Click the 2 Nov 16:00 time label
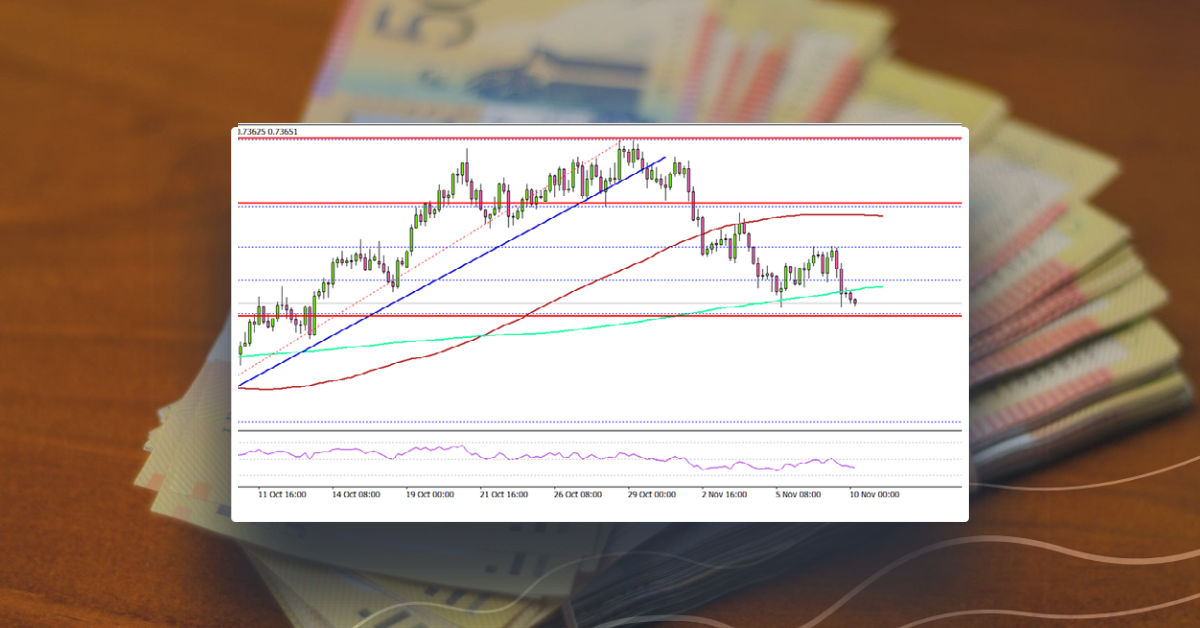Image resolution: width=1200 pixels, height=628 pixels. tap(726, 492)
